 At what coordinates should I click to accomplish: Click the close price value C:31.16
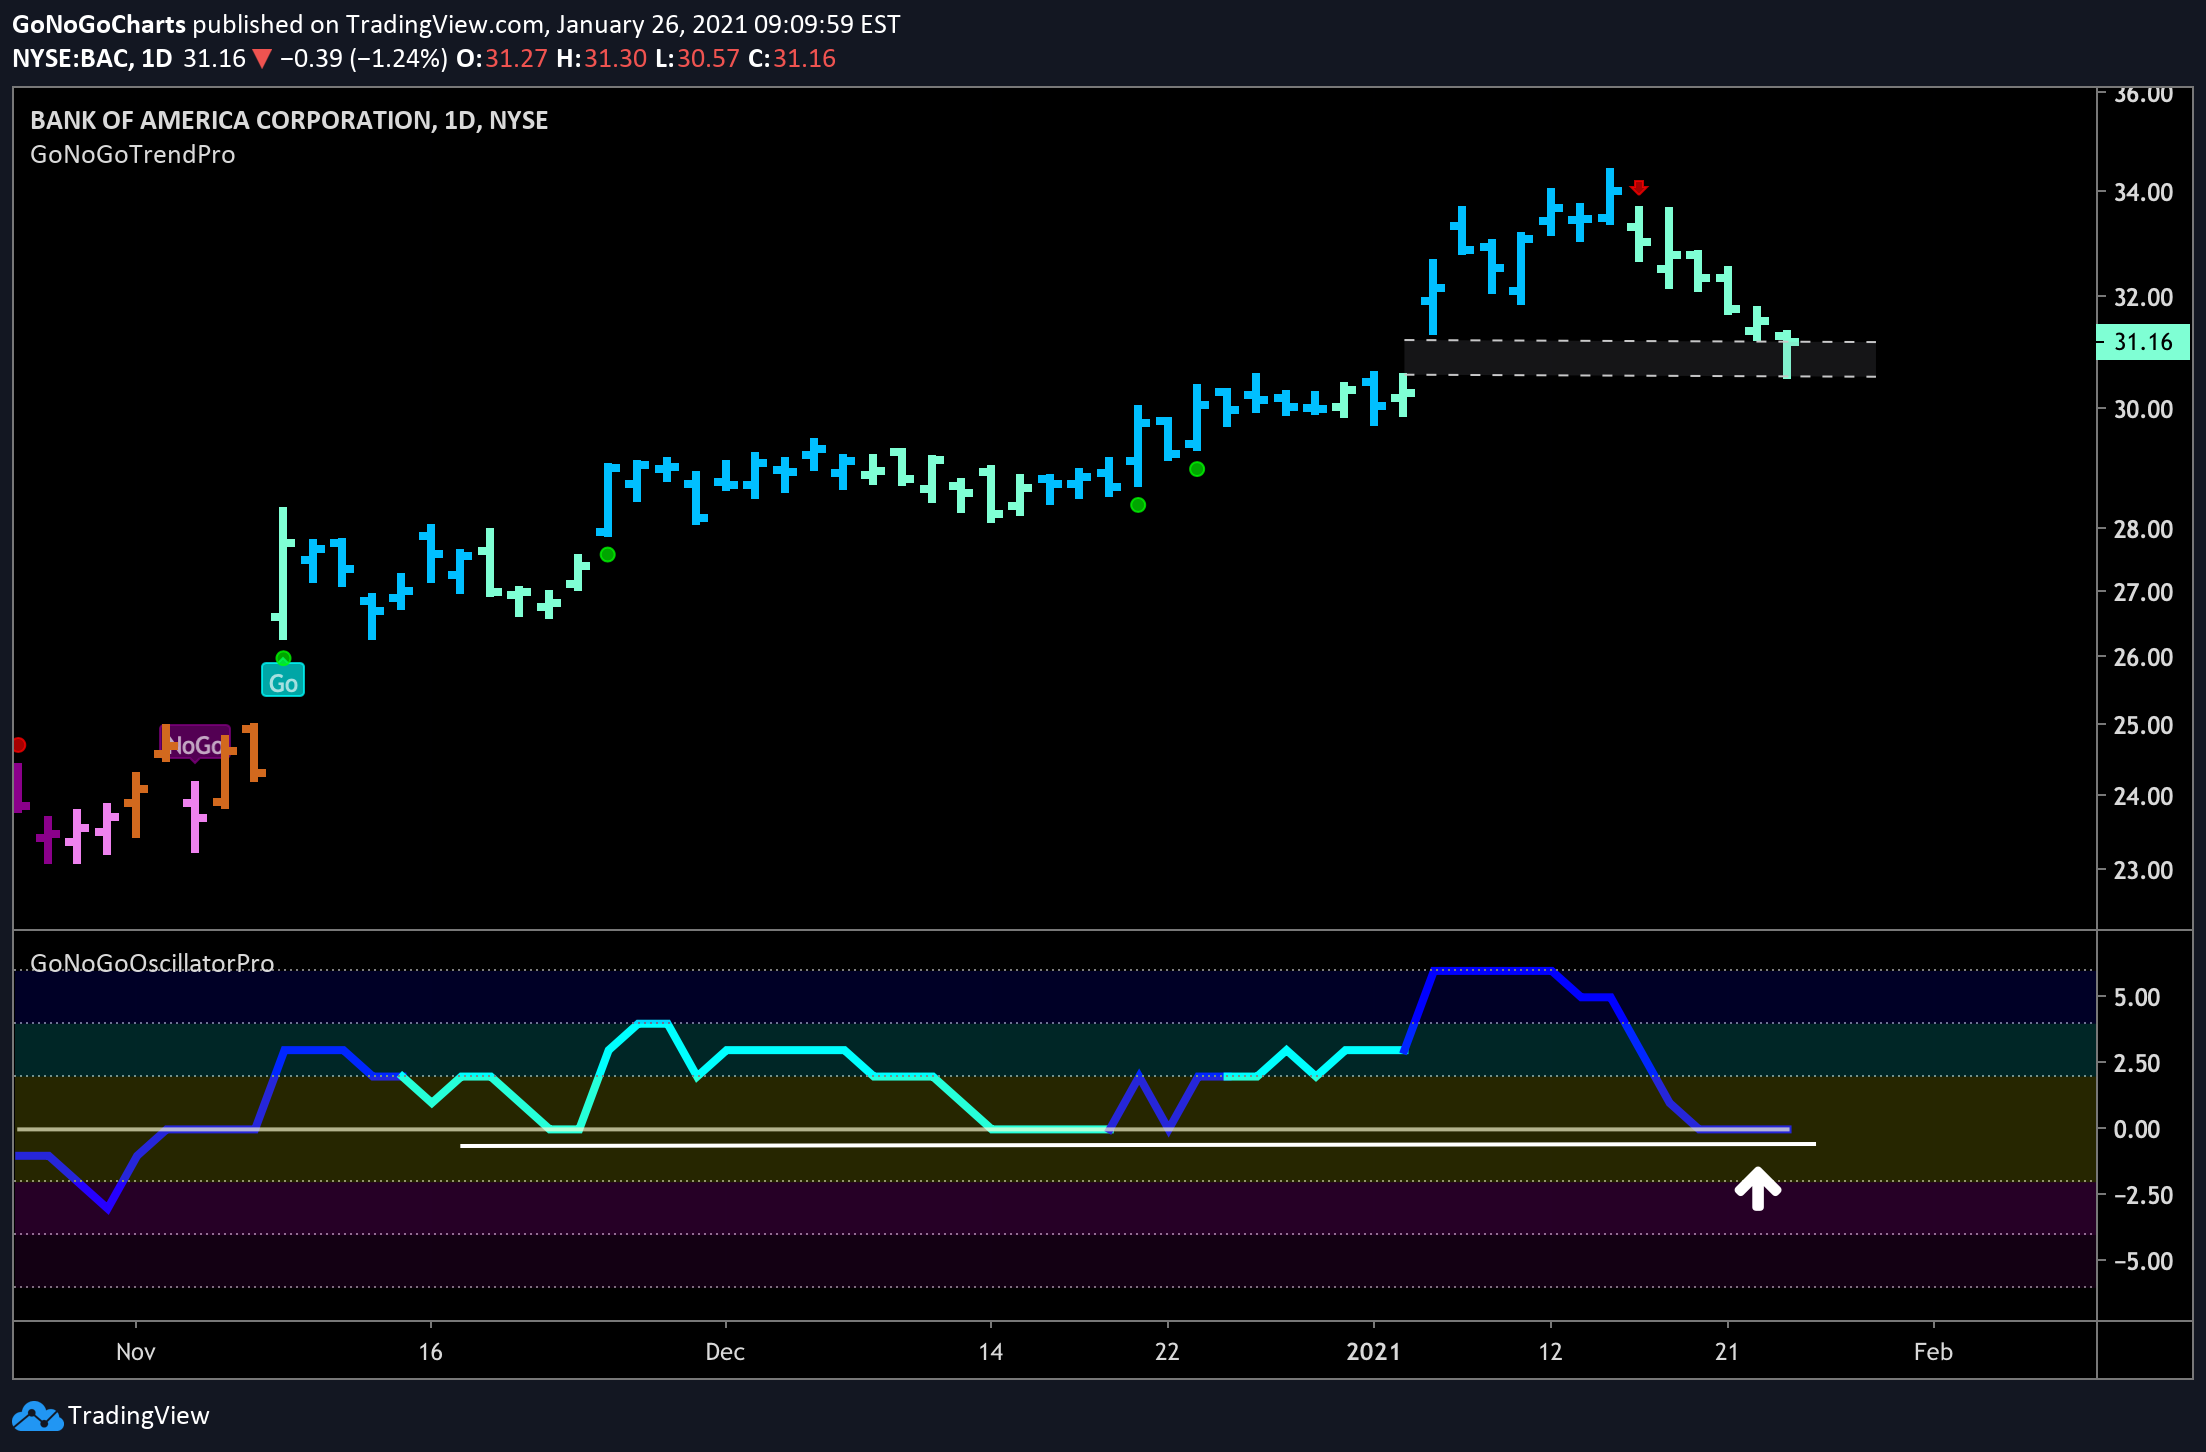pyautogui.click(x=792, y=59)
